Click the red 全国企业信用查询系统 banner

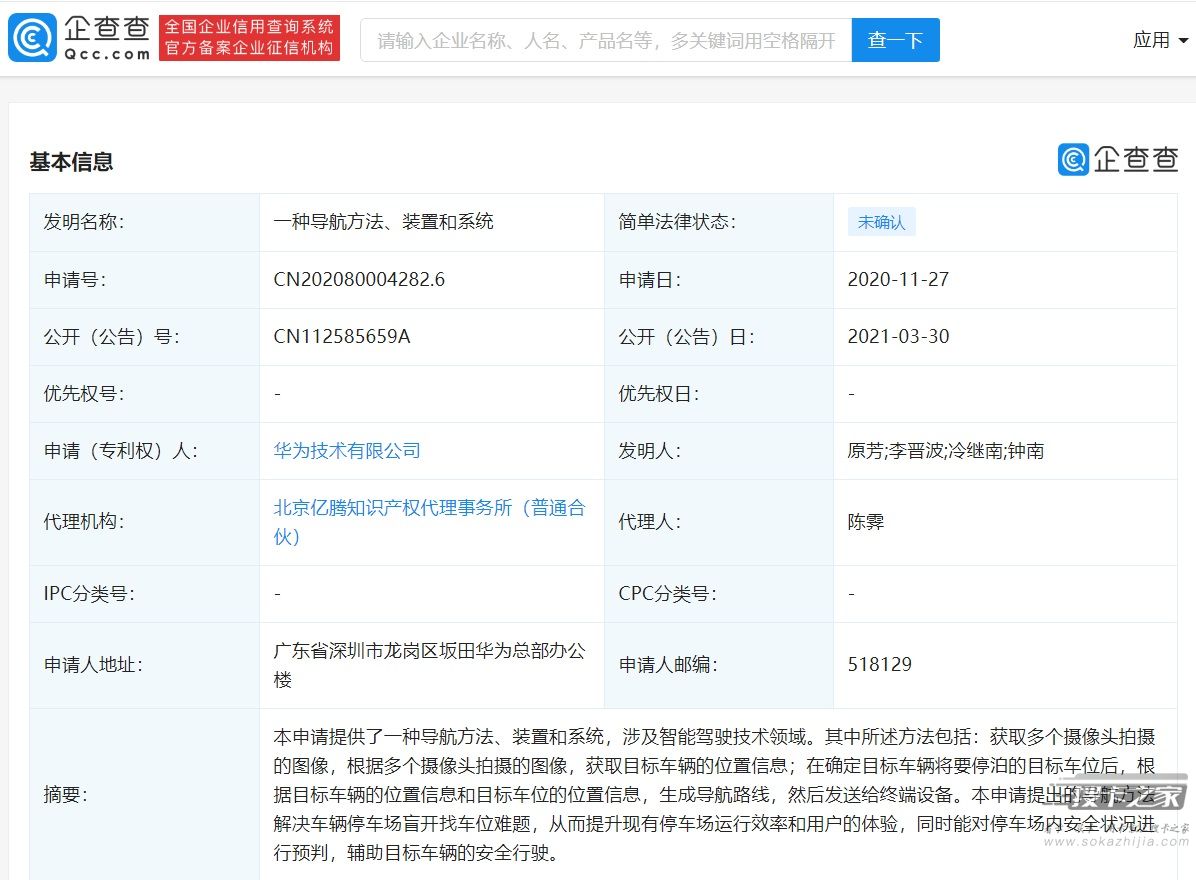click(x=249, y=37)
